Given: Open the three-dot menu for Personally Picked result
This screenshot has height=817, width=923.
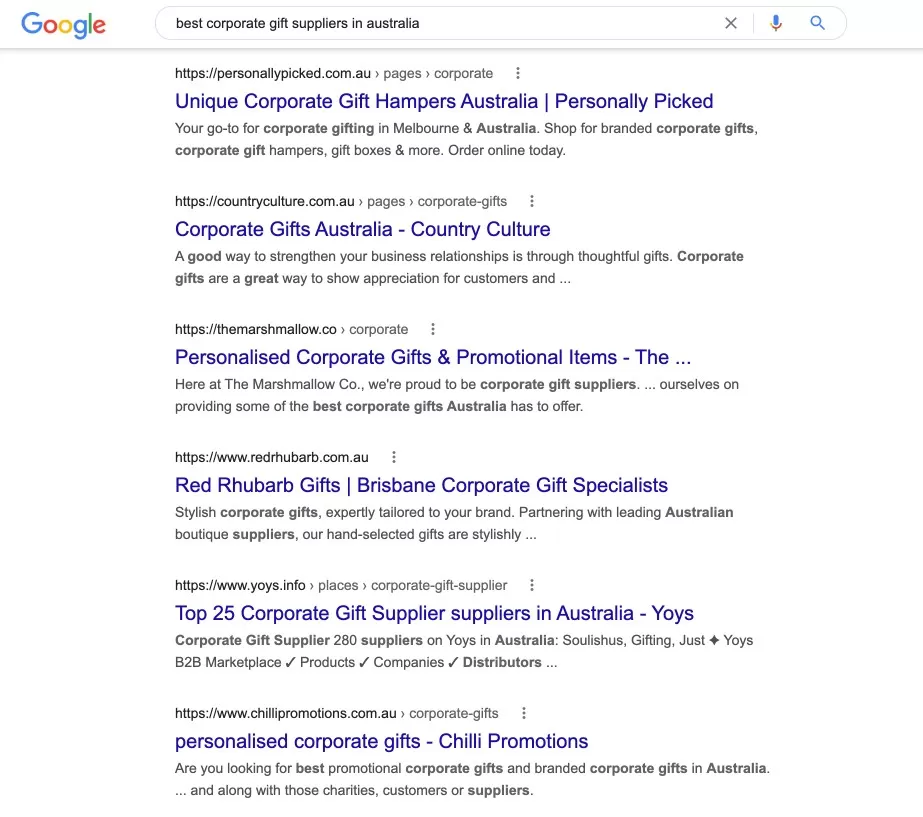Looking at the screenshot, I should (x=517, y=72).
